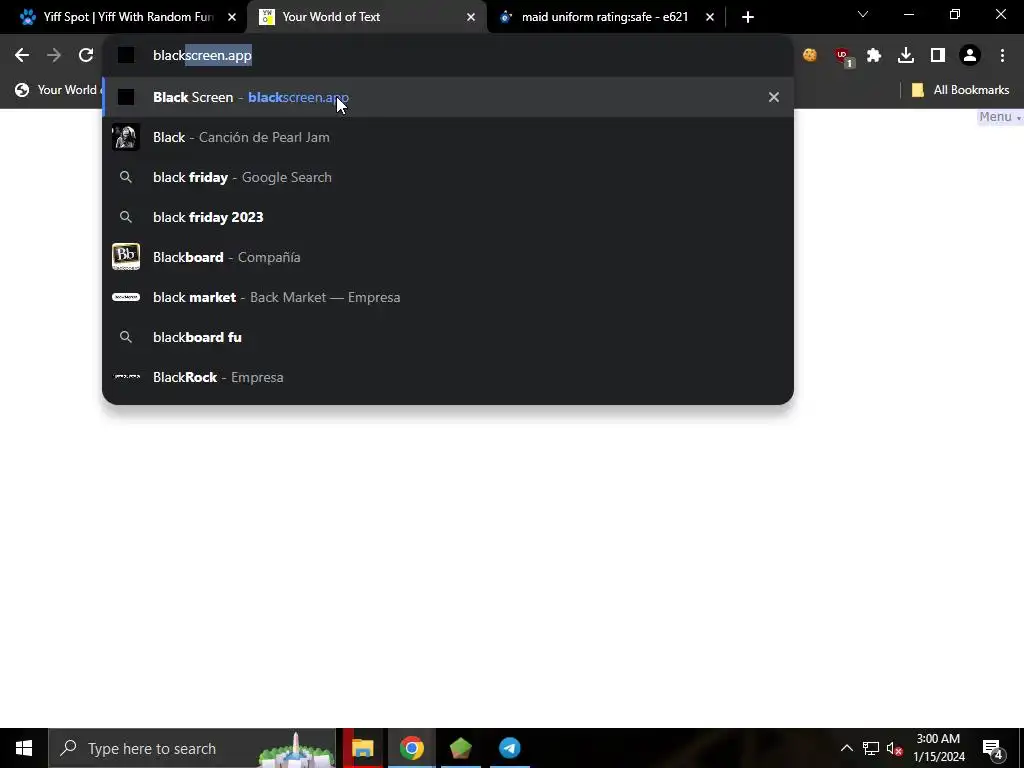
Task: Click into the address bar text
Action: pyautogui.click(x=202, y=56)
